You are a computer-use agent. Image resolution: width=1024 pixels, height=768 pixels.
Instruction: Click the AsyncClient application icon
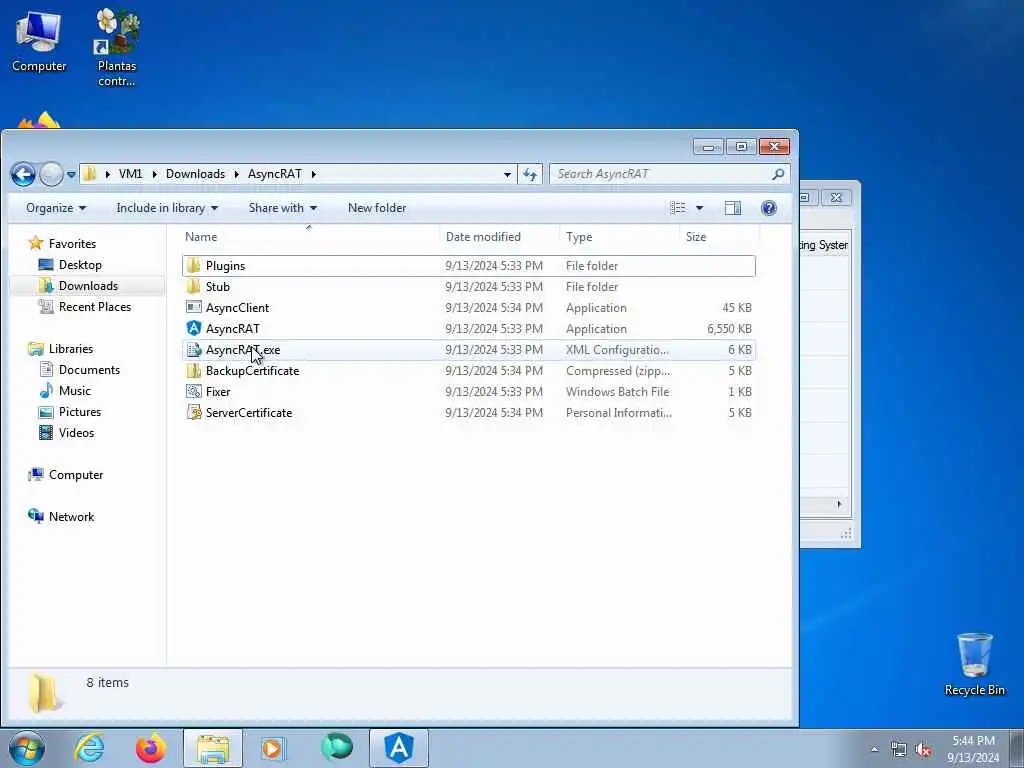tap(193, 308)
